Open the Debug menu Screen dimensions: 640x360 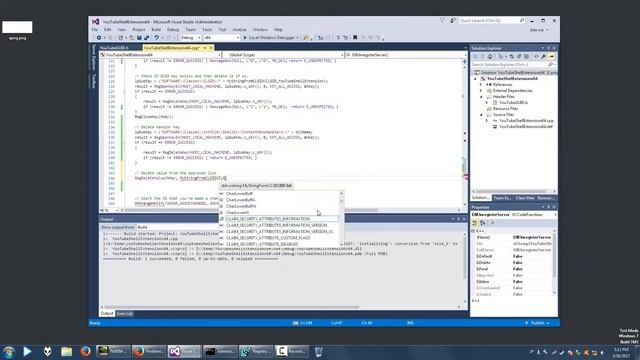tap(173, 29)
